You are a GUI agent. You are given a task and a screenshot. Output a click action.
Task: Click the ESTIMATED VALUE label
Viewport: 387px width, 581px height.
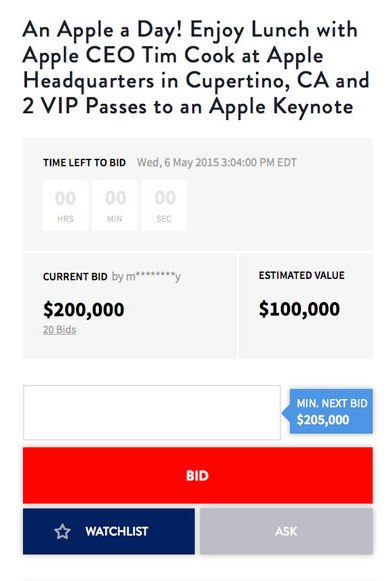(302, 275)
